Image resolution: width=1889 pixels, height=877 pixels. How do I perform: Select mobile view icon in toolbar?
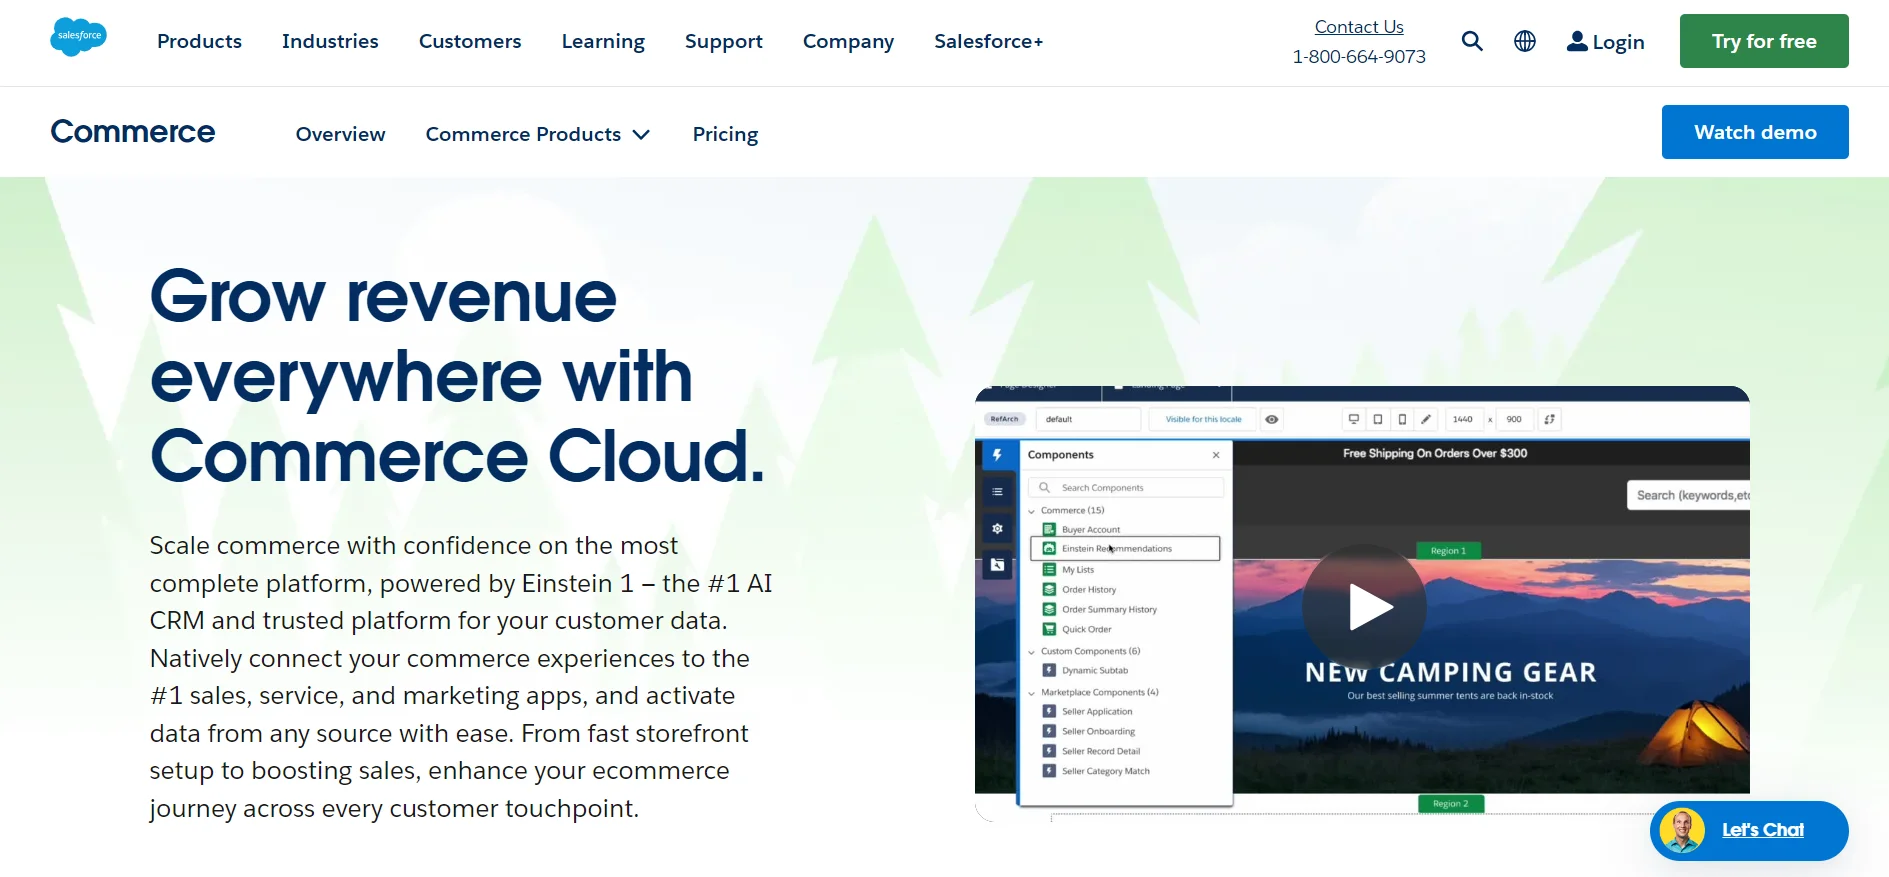[1402, 420]
